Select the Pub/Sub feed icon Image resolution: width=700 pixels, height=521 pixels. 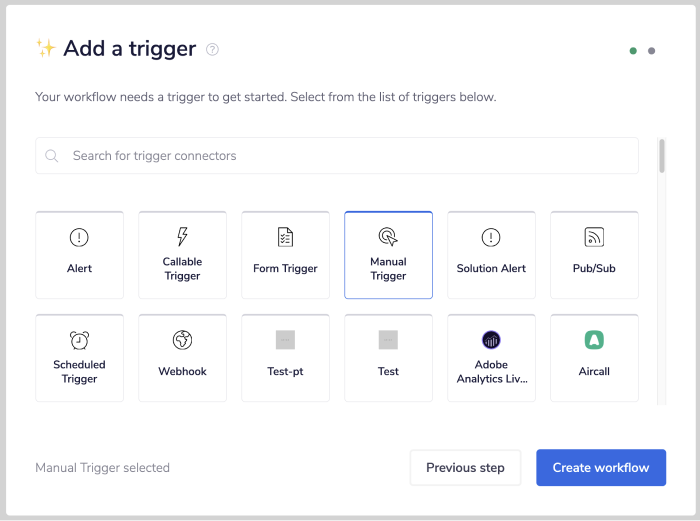(x=594, y=237)
